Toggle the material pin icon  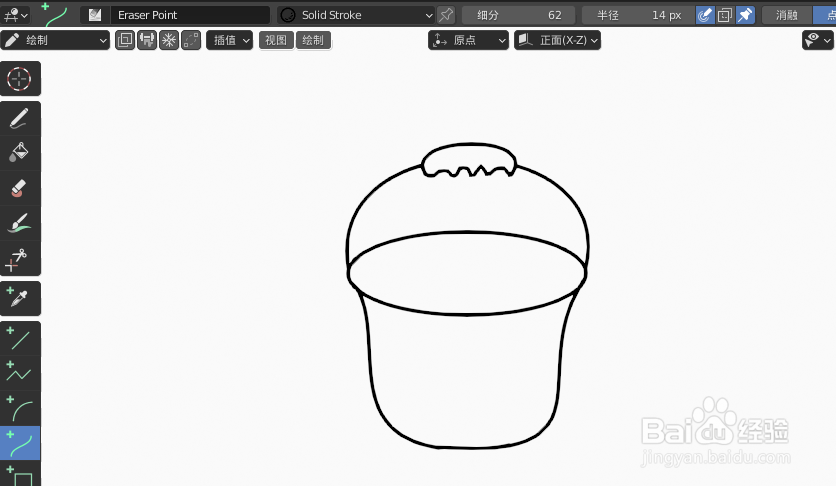point(446,15)
